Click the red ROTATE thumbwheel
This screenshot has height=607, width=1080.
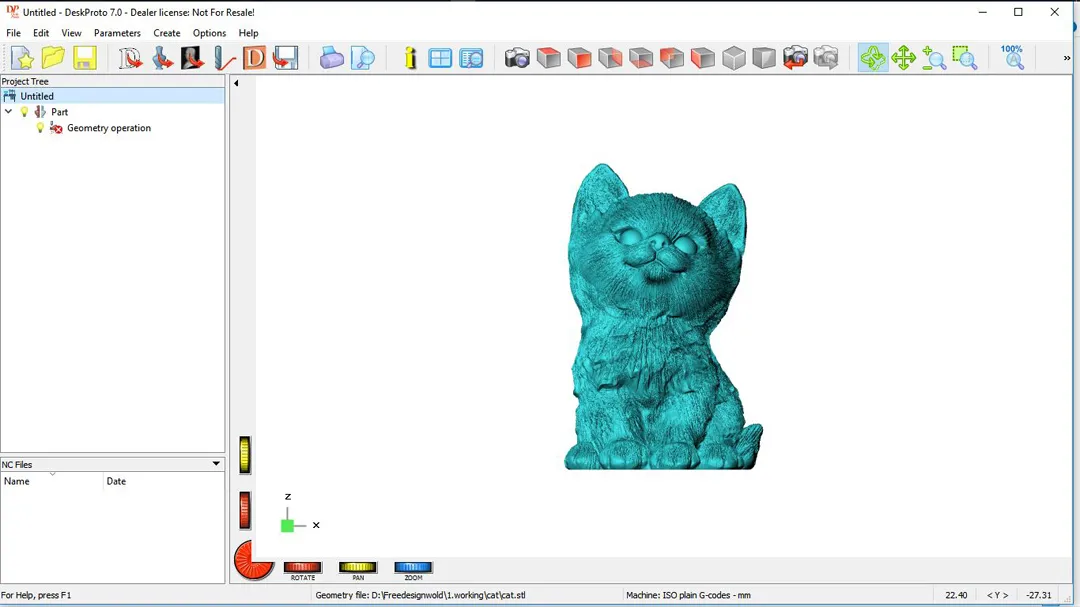[302, 567]
